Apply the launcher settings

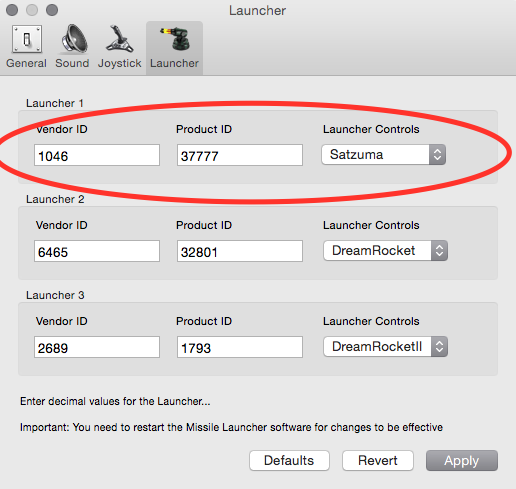pyautogui.click(x=462, y=461)
